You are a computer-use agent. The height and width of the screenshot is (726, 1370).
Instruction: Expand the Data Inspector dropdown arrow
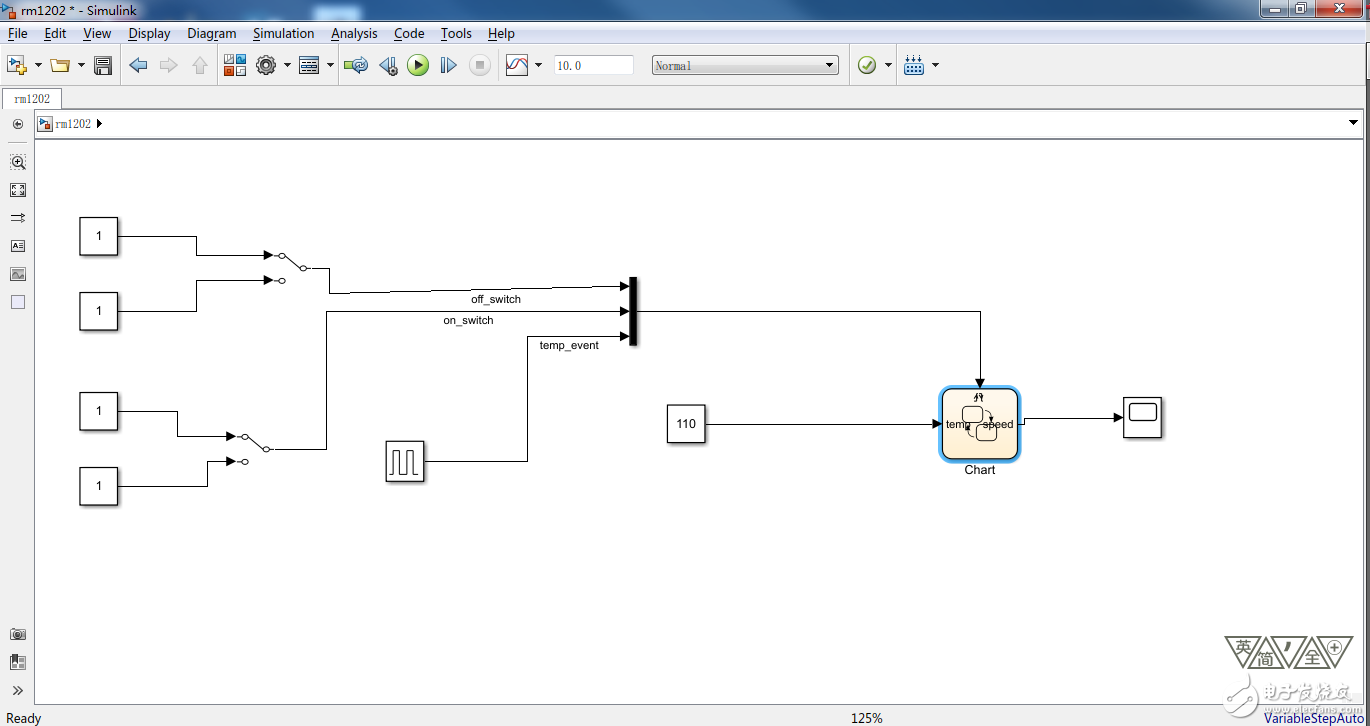[538, 66]
